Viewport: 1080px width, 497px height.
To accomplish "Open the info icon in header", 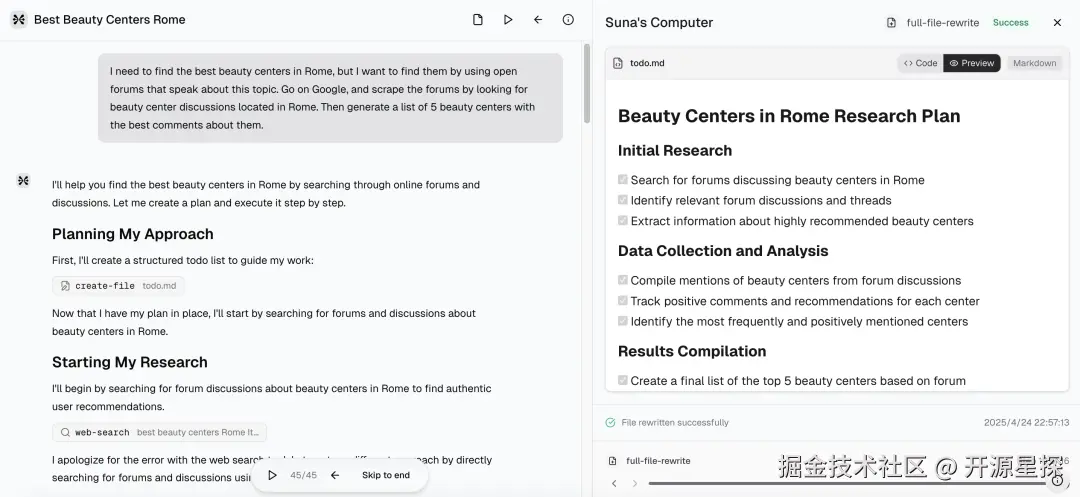I will (568, 19).
